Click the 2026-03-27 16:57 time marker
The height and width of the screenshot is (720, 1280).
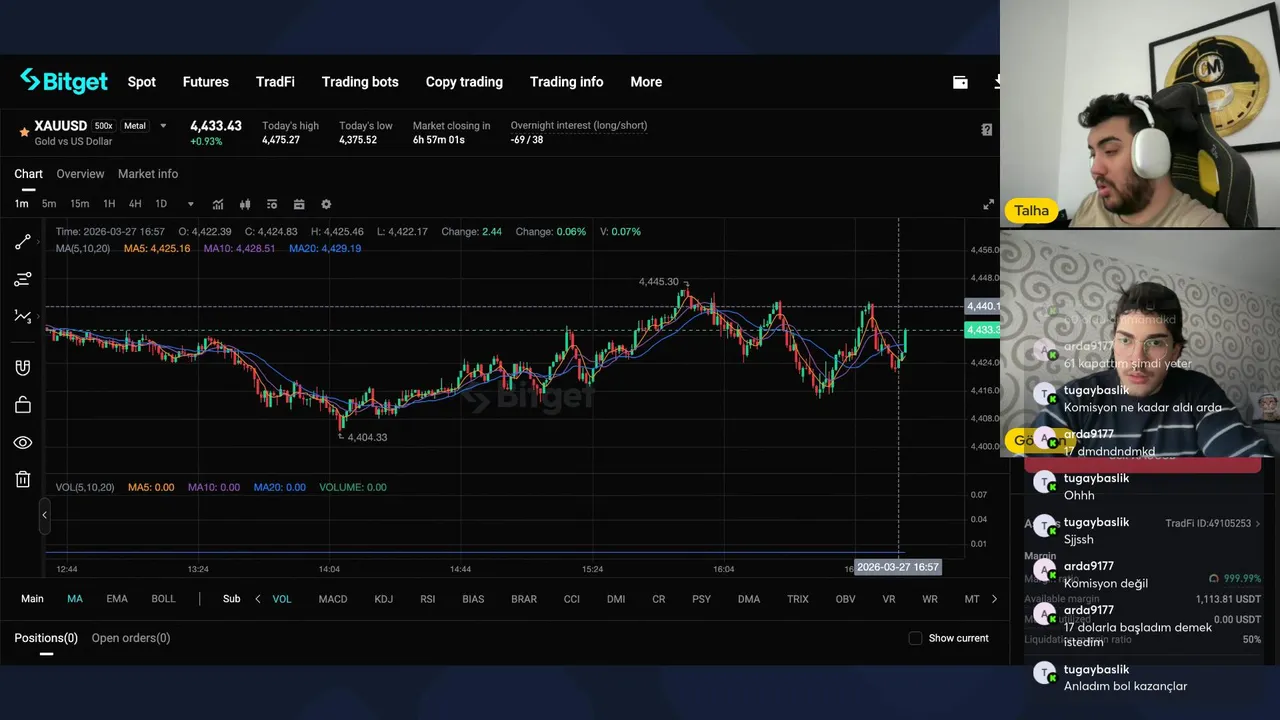click(x=897, y=567)
